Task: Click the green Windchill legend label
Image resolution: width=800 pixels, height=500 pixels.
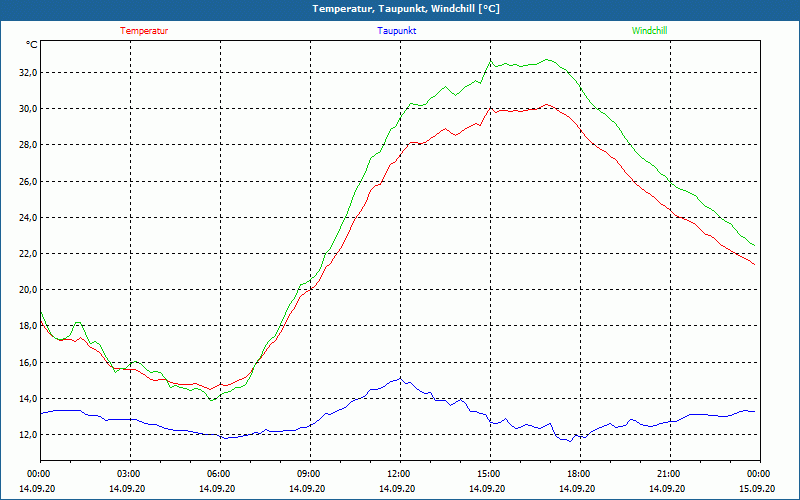Action: coord(649,31)
